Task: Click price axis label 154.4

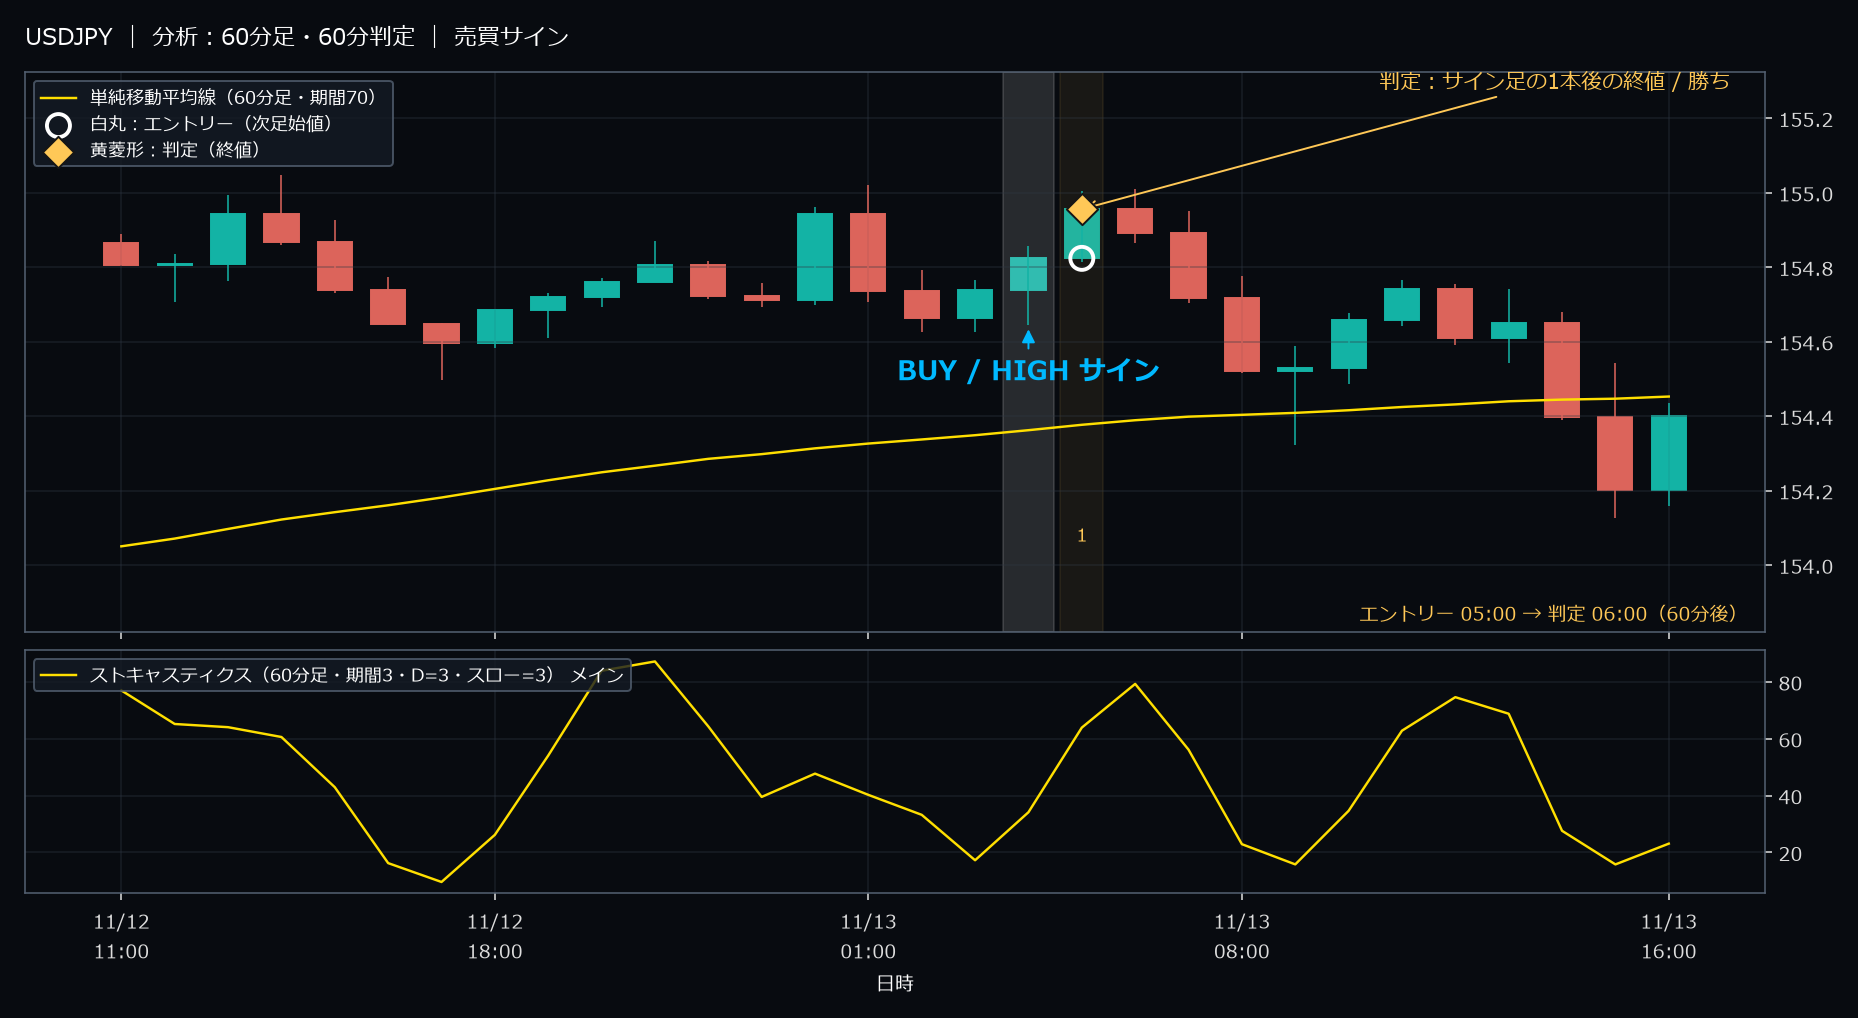Action: click(1805, 417)
